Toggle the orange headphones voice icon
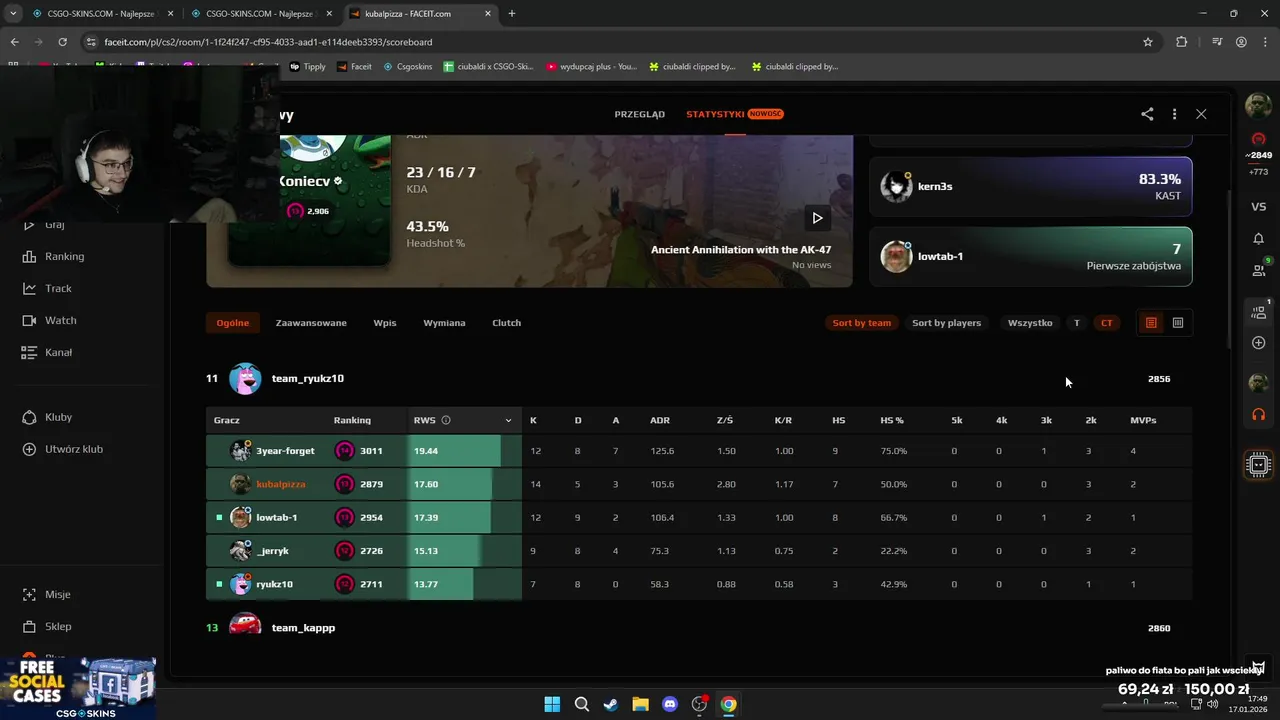This screenshot has width=1280, height=720. [1259, 414]
